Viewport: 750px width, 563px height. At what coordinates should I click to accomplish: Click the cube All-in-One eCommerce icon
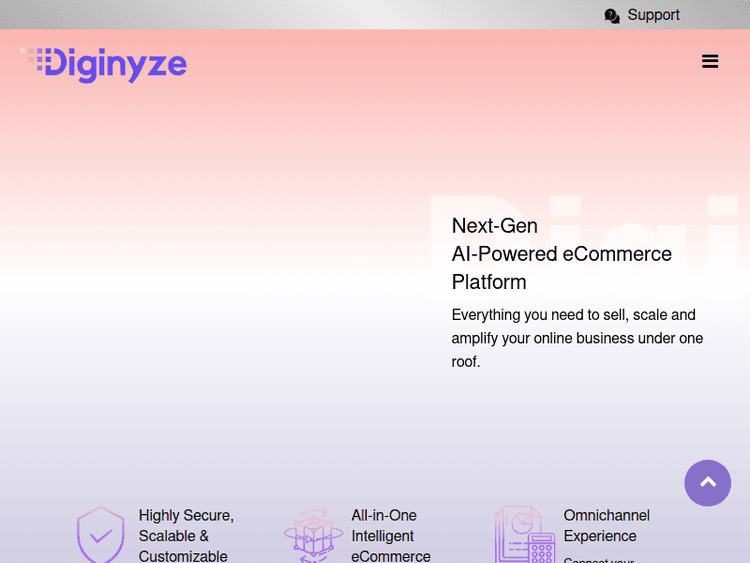[x=313, y=535]
